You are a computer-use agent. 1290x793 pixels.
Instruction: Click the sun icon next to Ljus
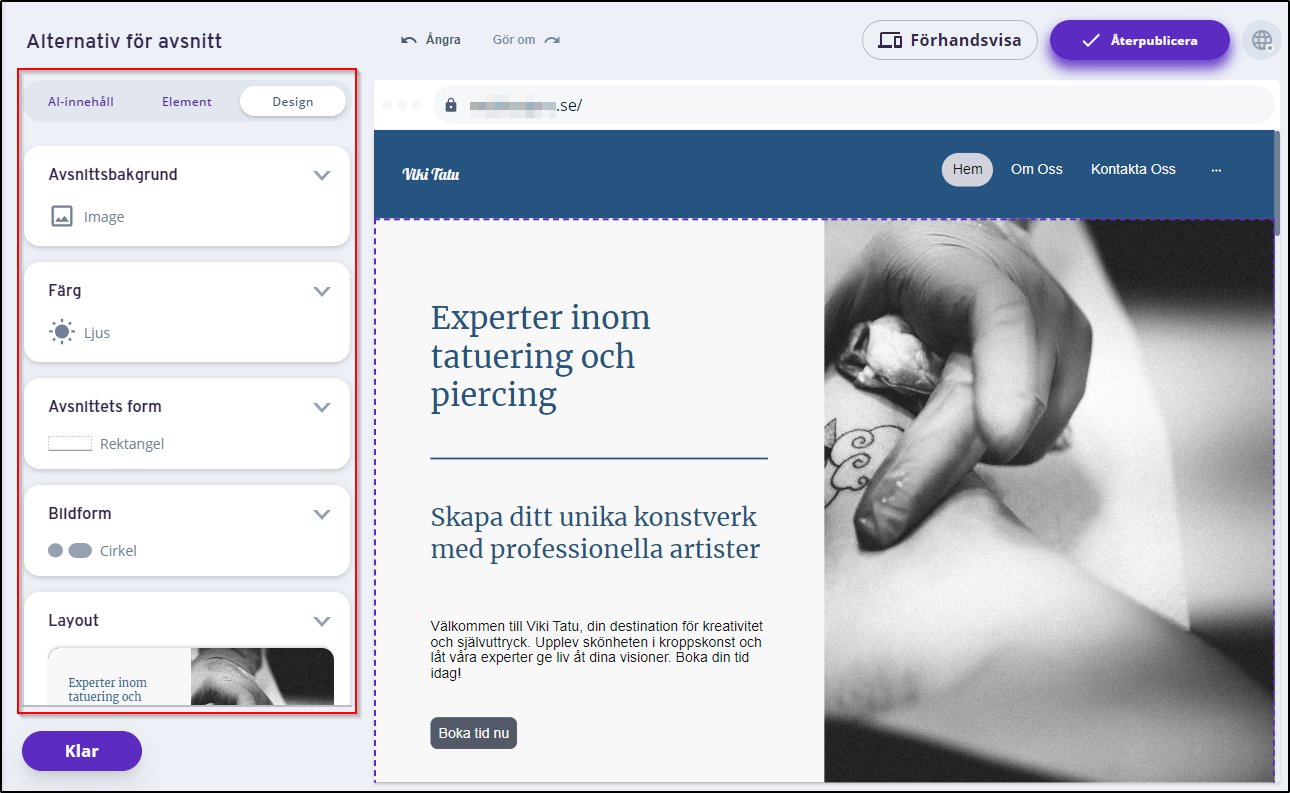click(x=62, y=332)
